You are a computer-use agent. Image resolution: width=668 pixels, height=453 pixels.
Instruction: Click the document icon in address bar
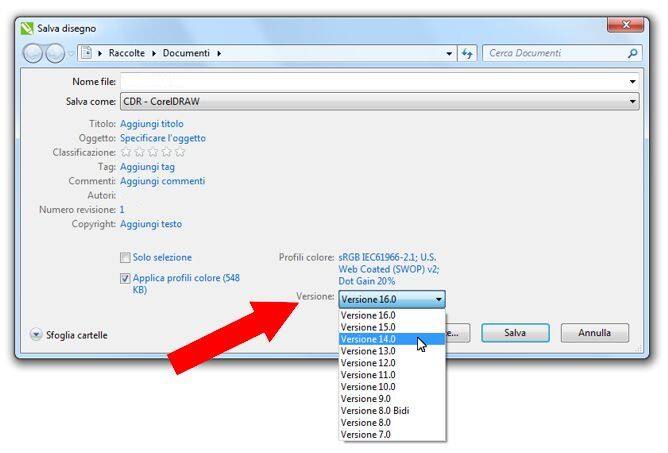pos(86,53)
